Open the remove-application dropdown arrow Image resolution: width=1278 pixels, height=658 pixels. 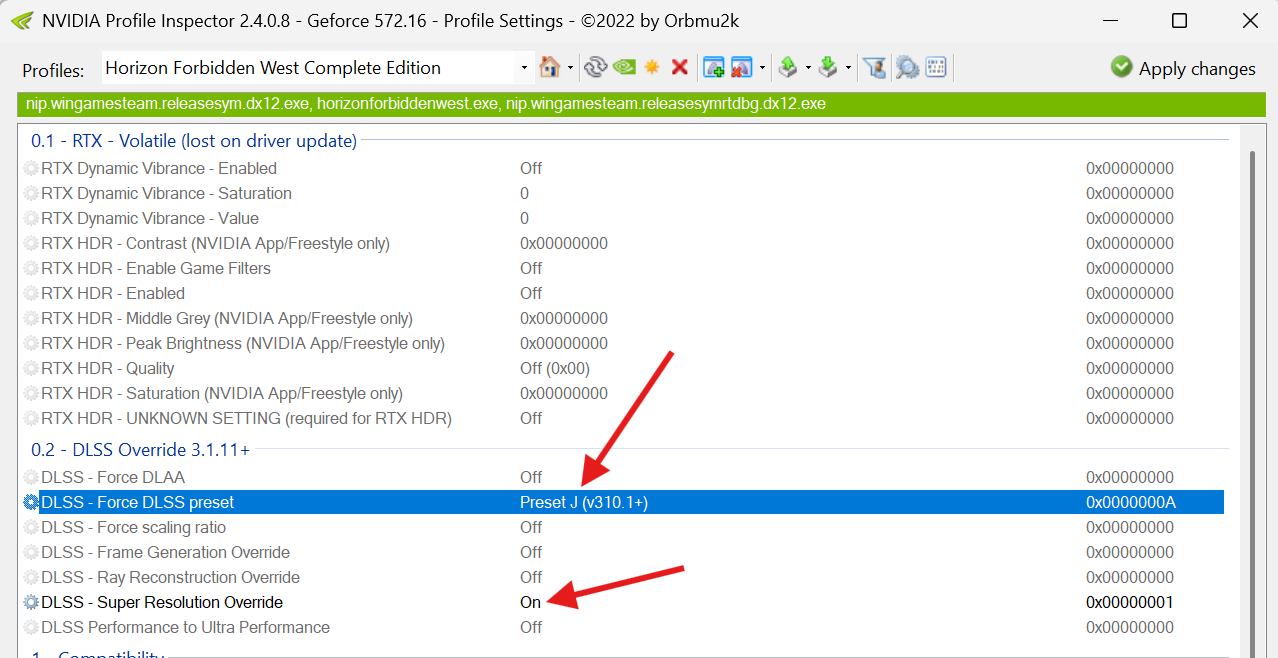tap(762, 68)
